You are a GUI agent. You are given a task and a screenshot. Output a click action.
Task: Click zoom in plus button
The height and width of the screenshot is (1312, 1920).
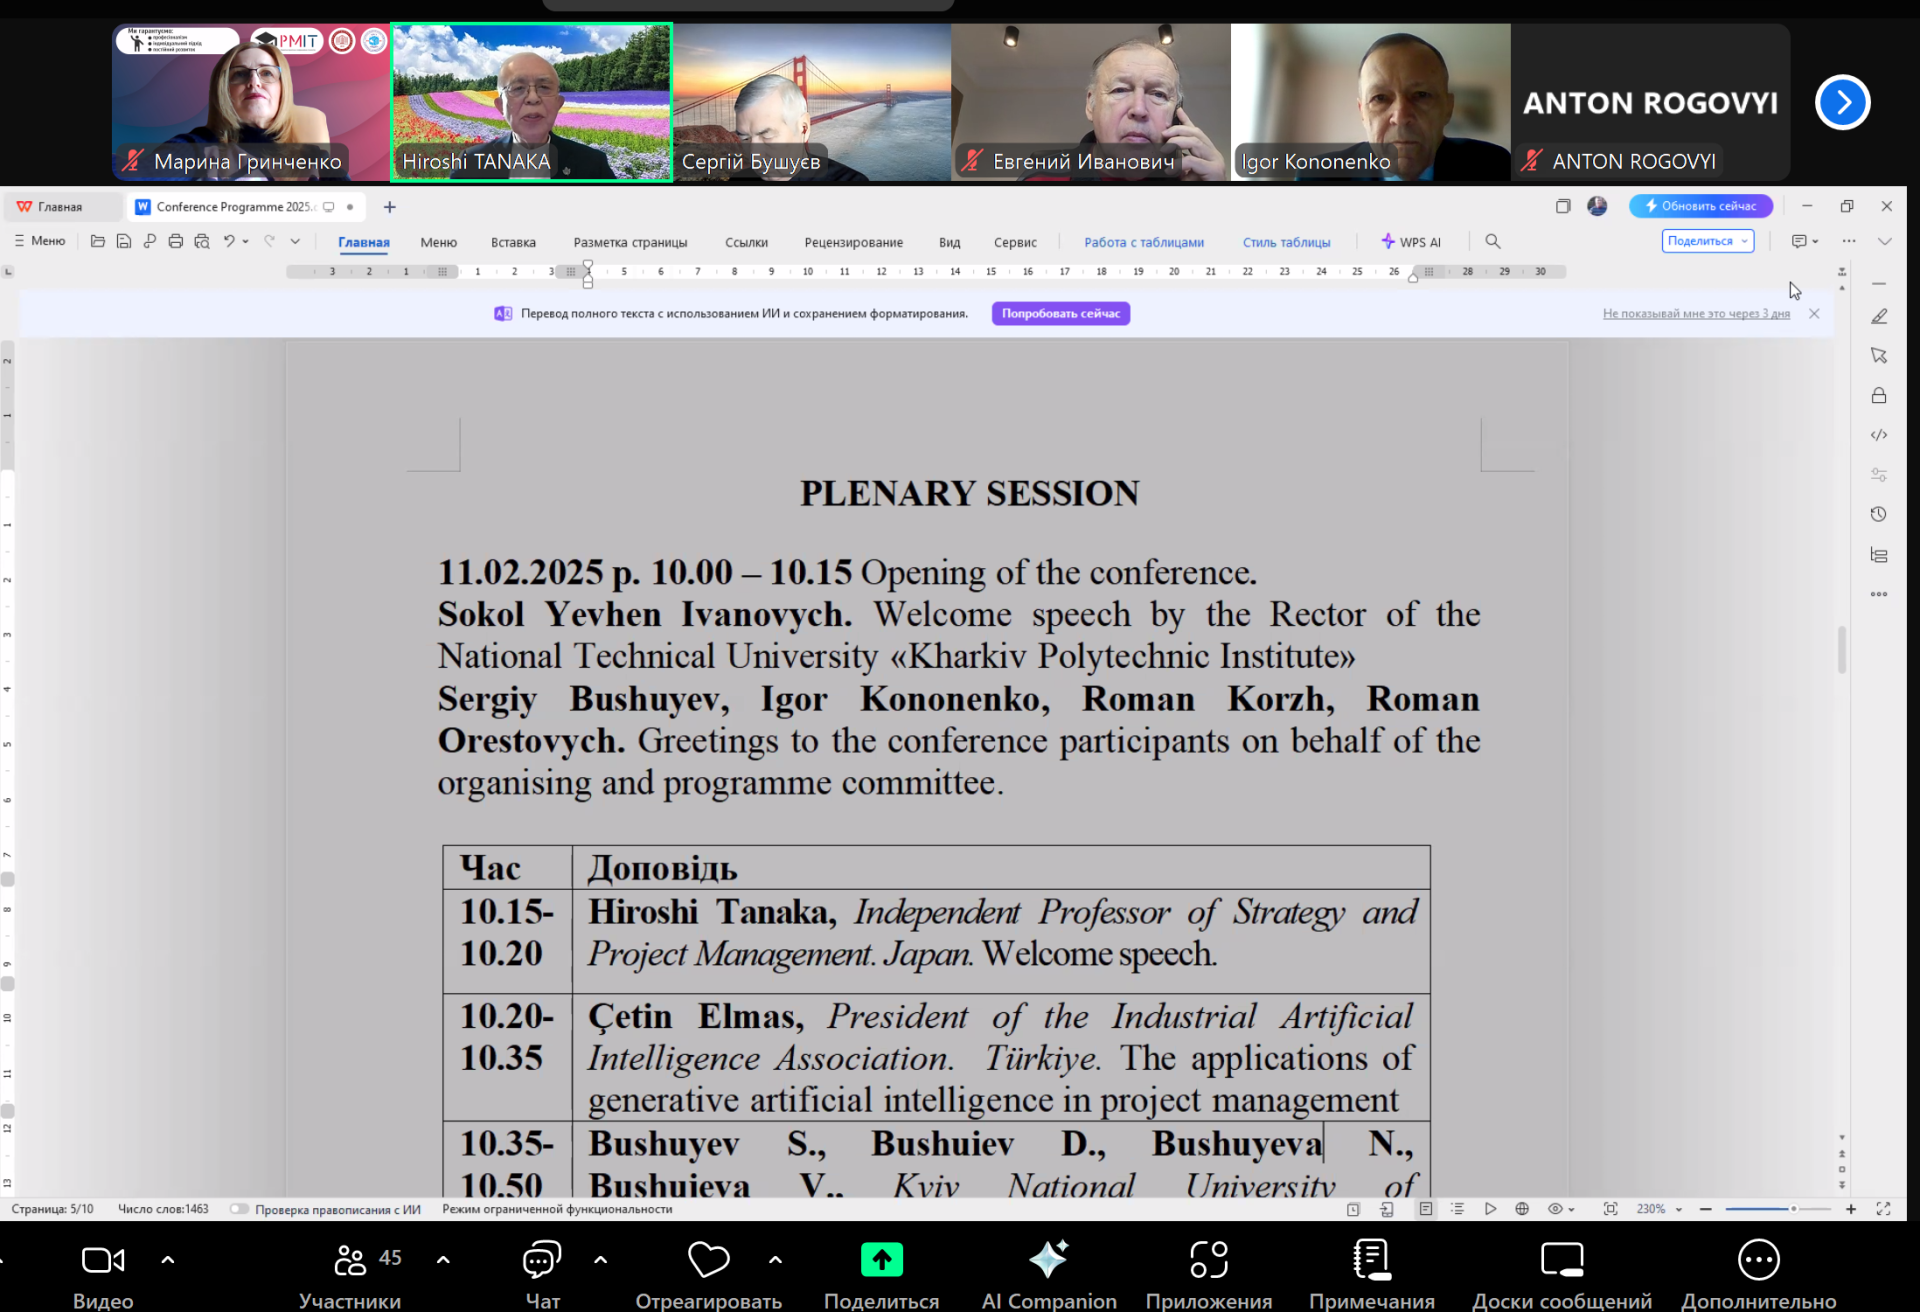(x=1851, y=1209)
